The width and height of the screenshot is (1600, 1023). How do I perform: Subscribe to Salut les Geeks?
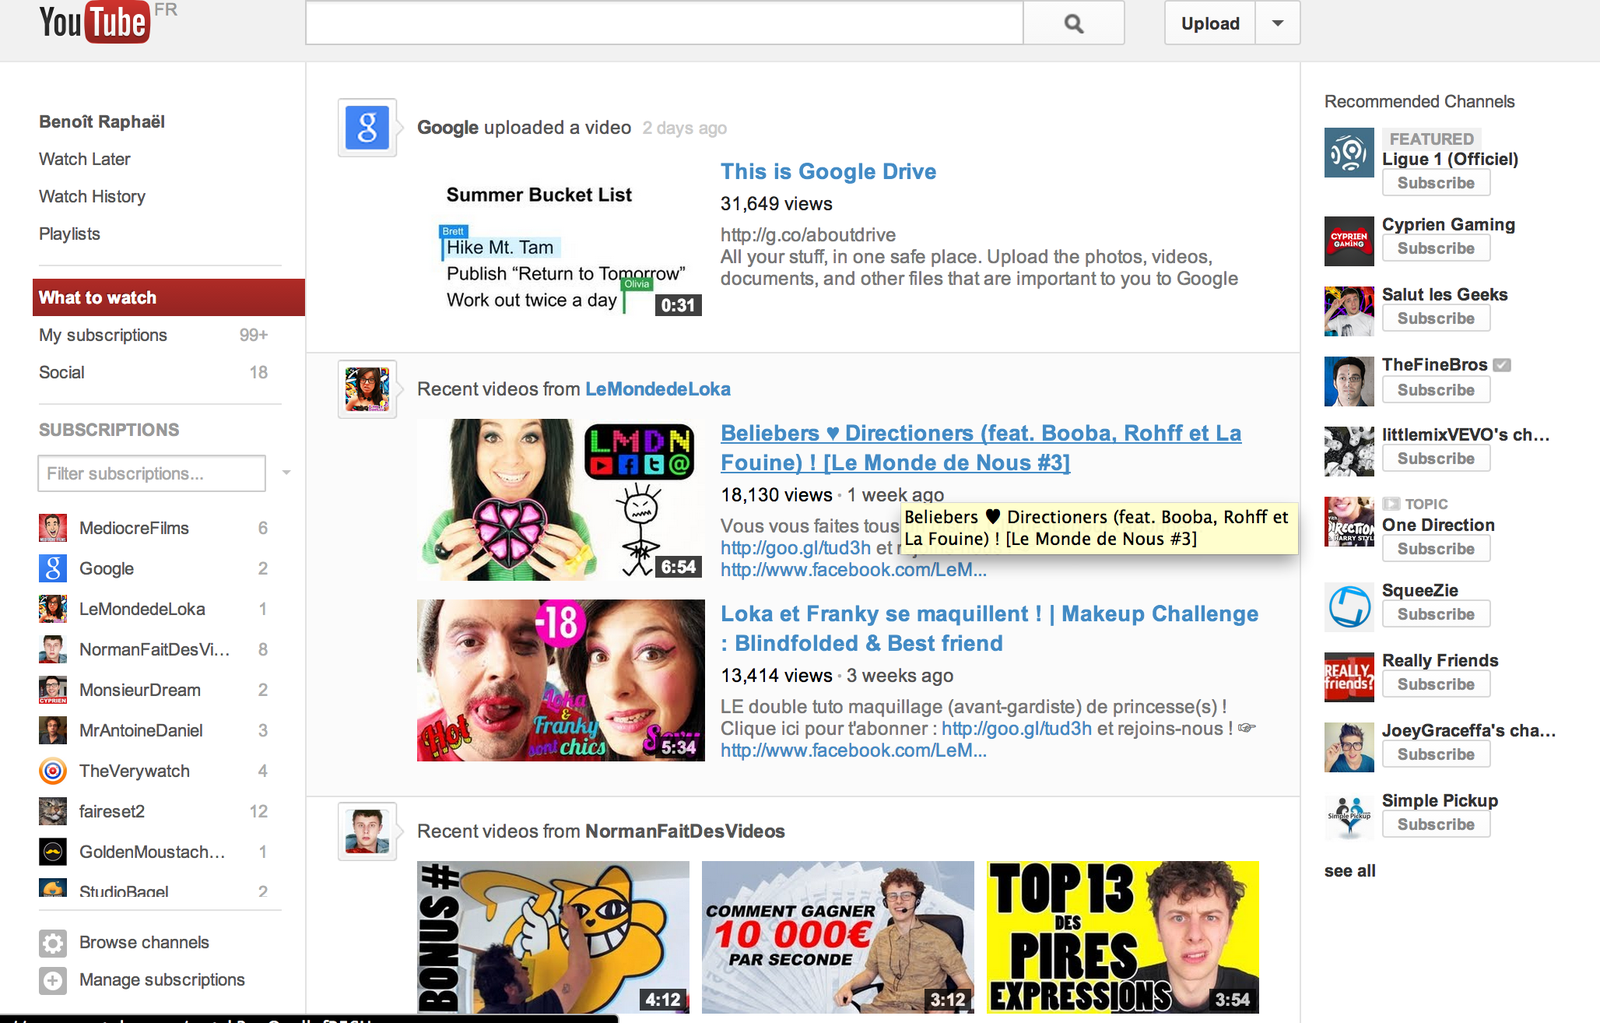tap(1436, 318)
